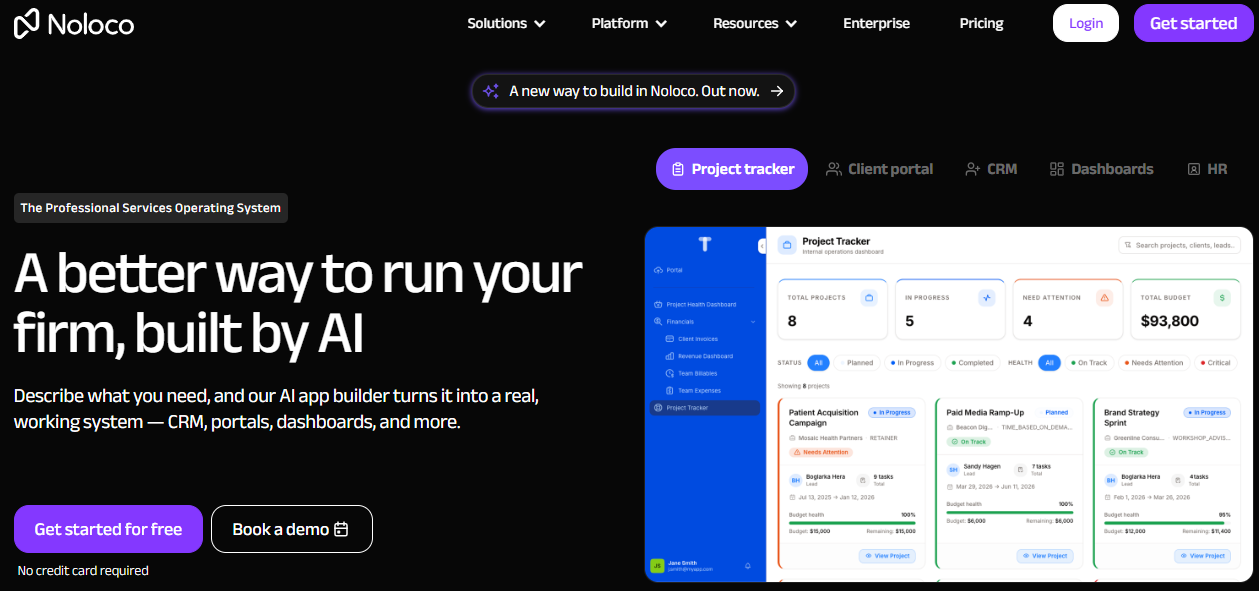Click the BH avatar on Brand Strategy Sprint card
The image size is (1259, 591).
click(x=1111, y=480)
